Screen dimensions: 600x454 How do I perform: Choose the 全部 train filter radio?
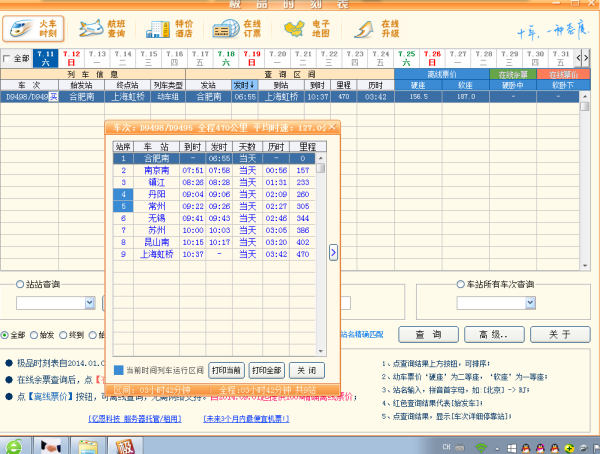(5, 335)
